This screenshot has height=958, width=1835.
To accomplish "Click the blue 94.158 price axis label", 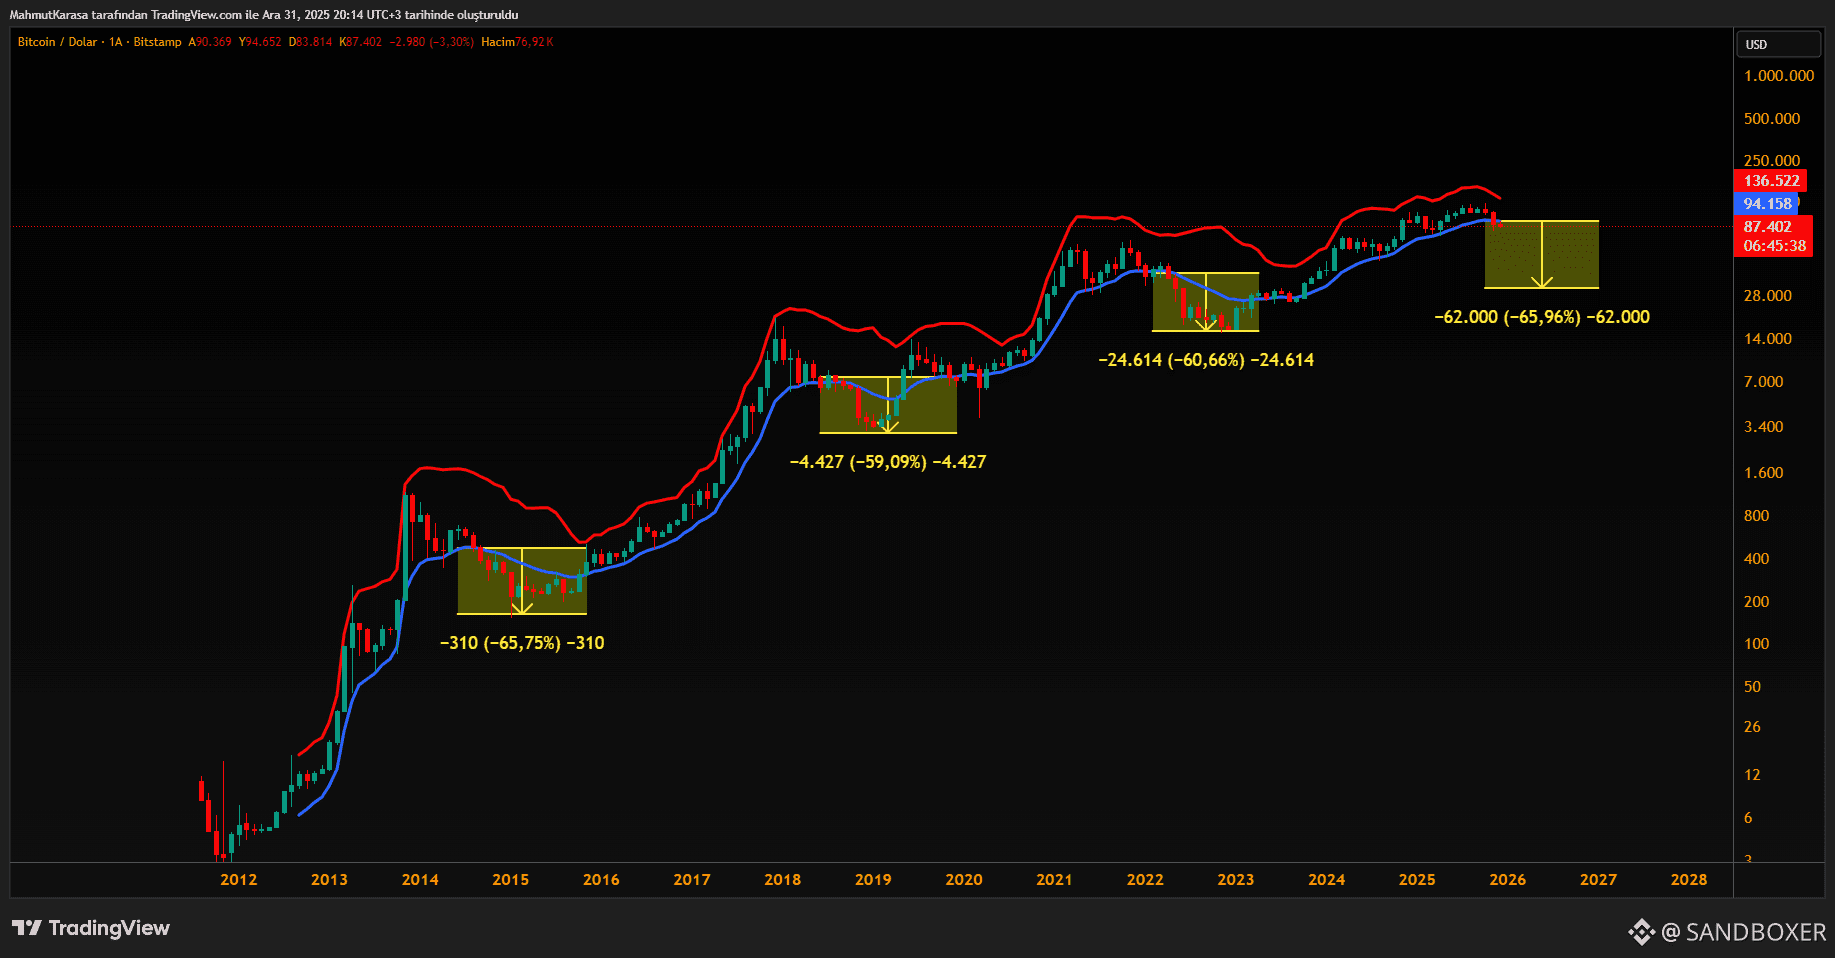I will (1767, 204).
